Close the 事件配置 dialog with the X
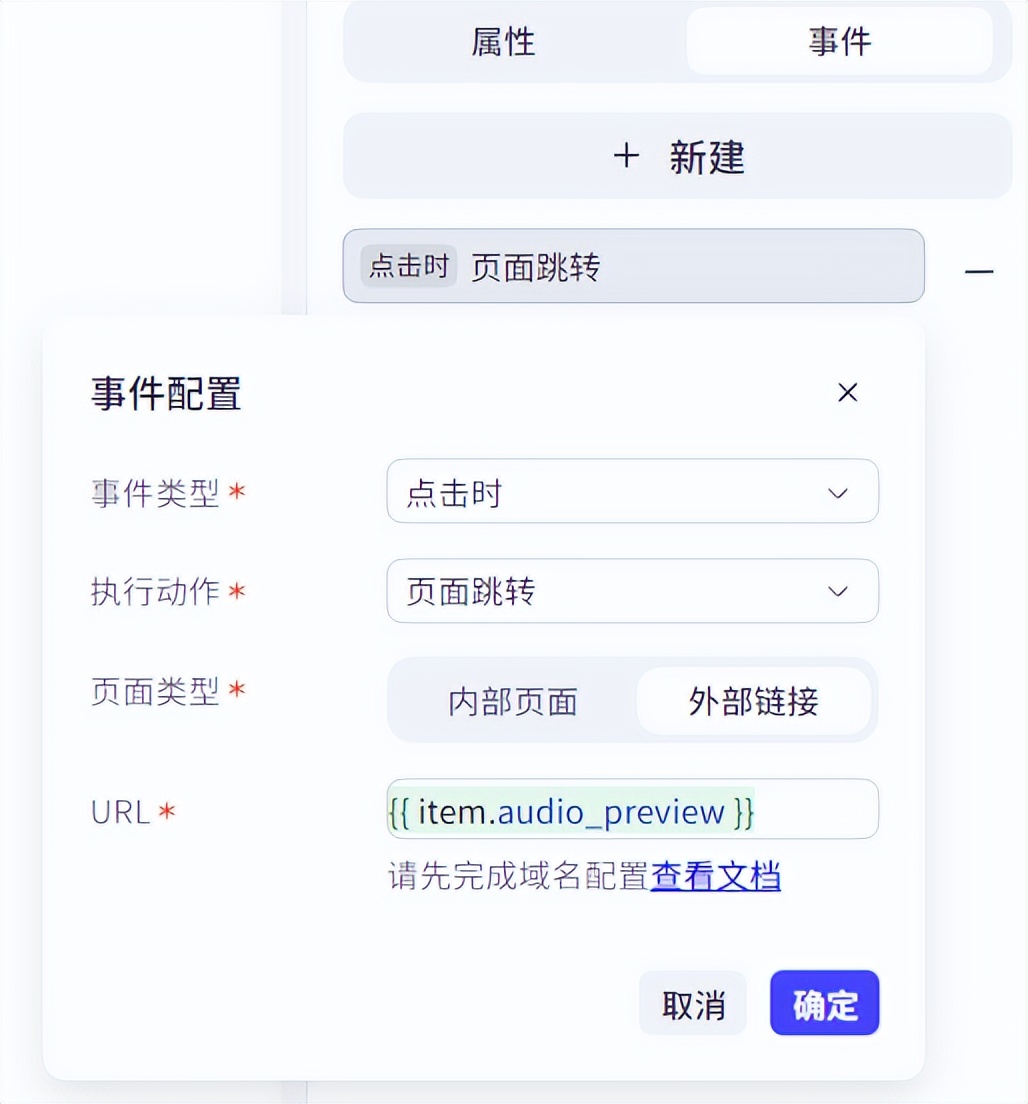 (x=847, y=392)
